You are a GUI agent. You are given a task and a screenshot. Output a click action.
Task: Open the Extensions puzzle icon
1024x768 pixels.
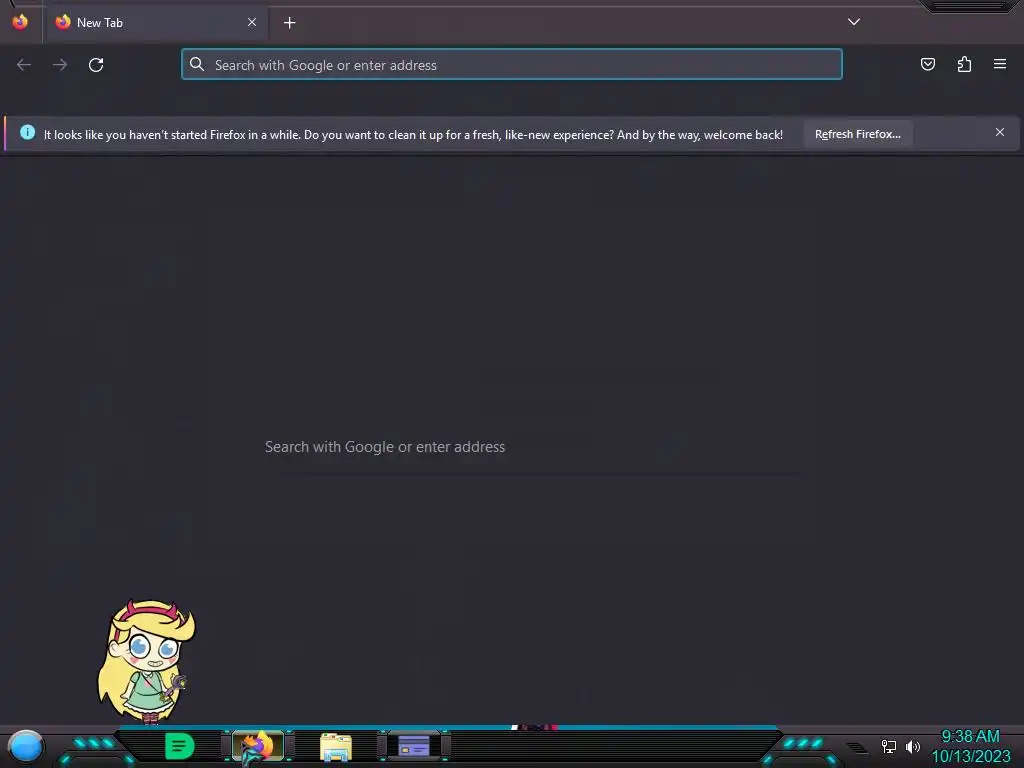[x=964, y=64]
